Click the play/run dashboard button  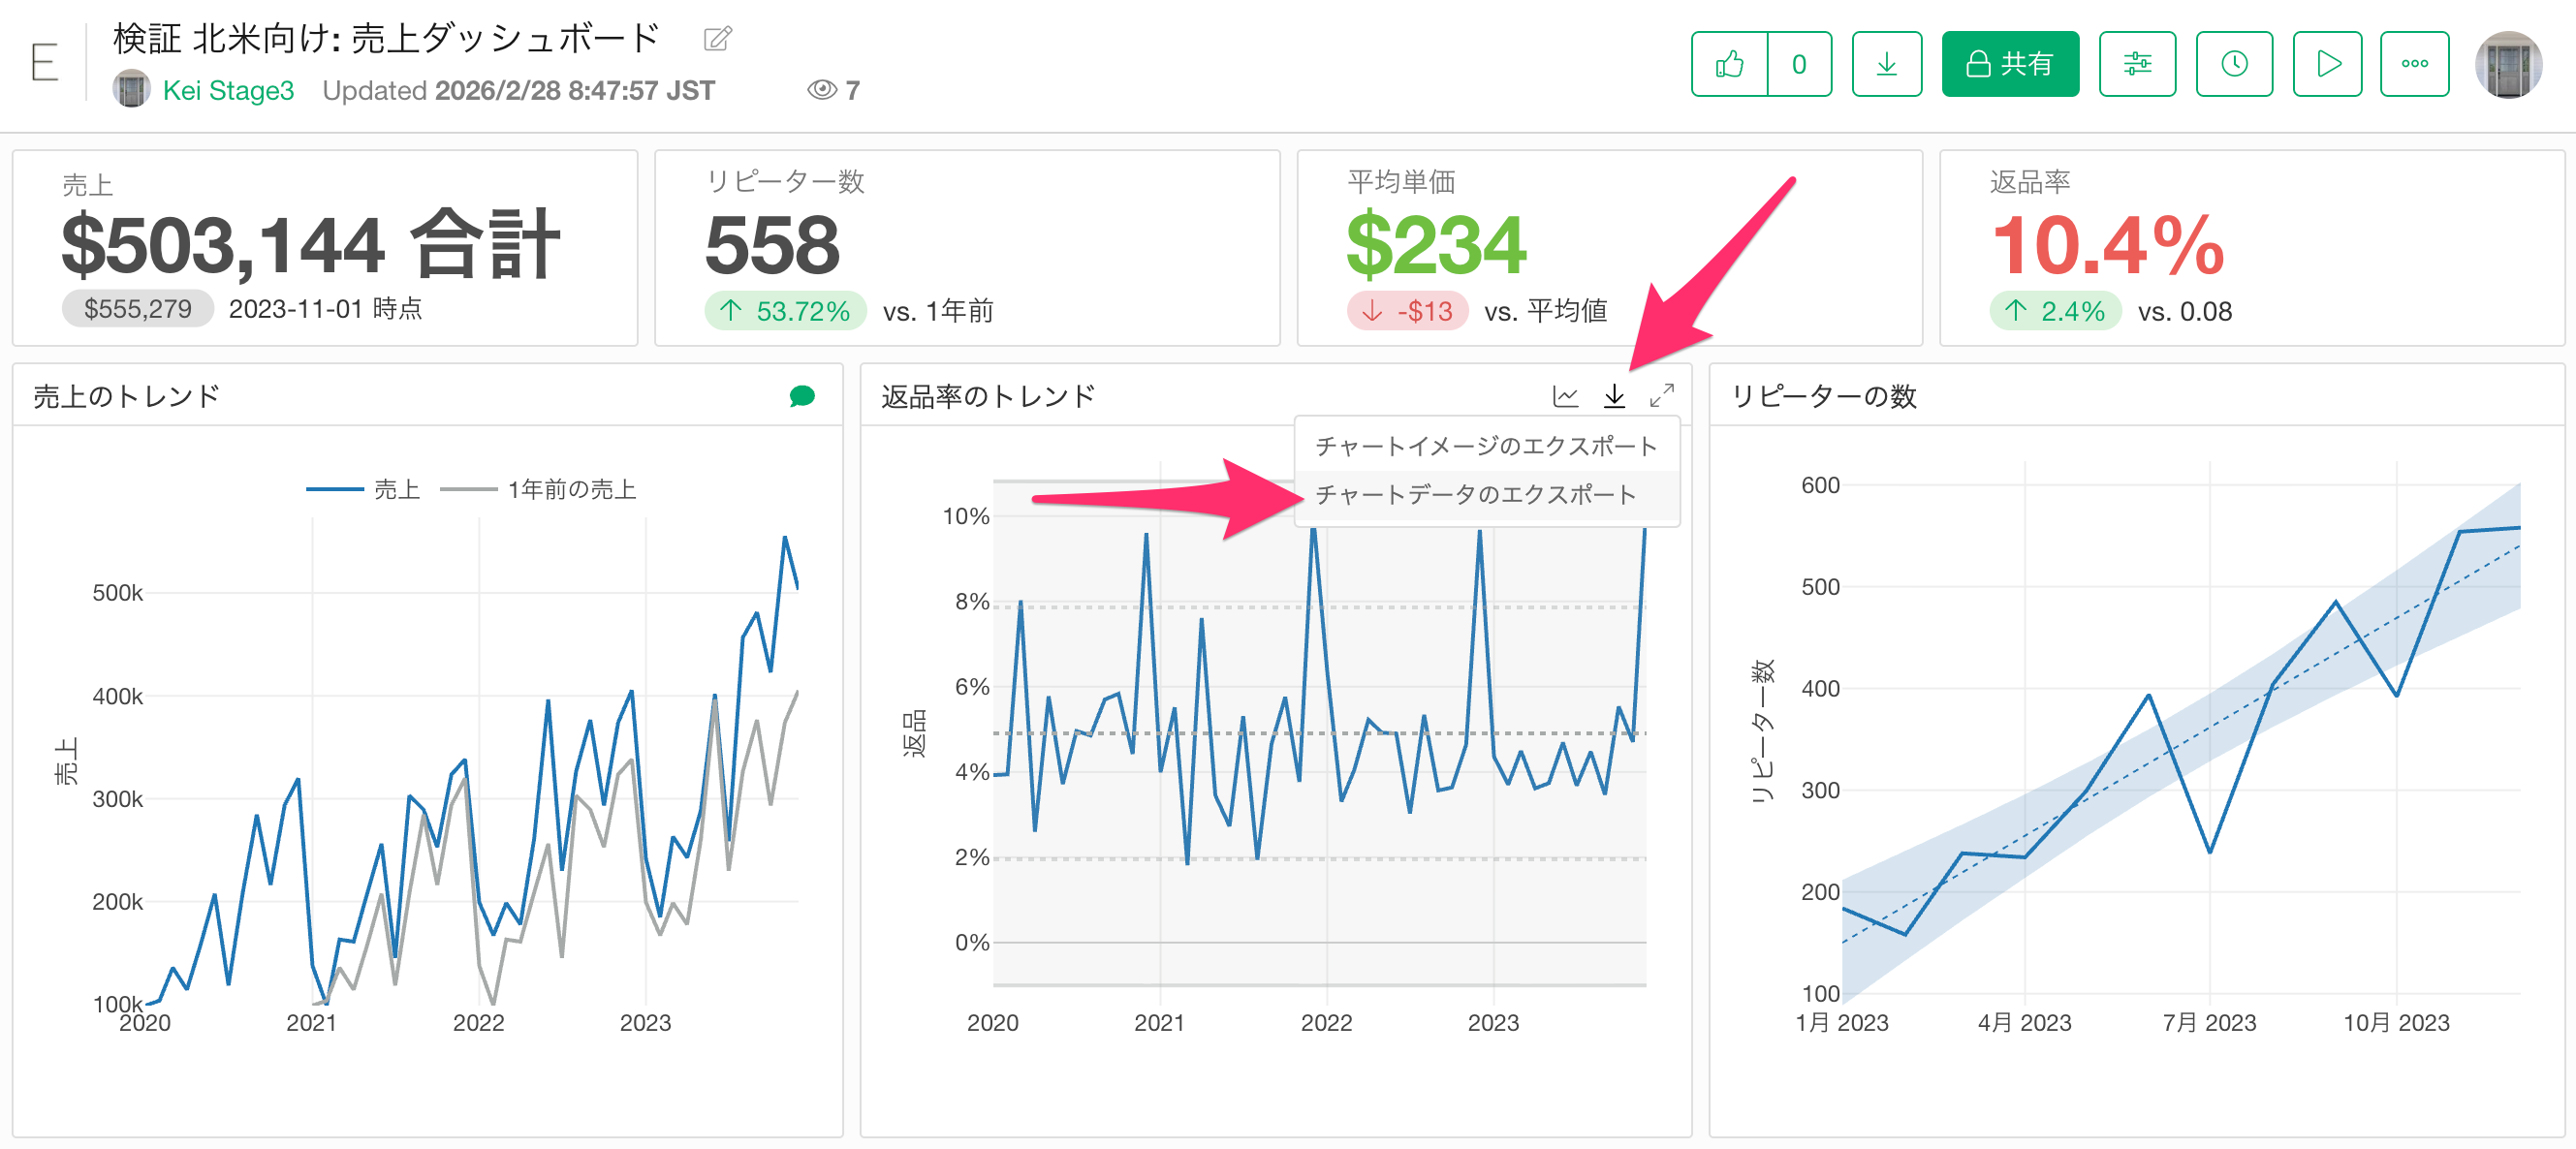(2327, 64)
